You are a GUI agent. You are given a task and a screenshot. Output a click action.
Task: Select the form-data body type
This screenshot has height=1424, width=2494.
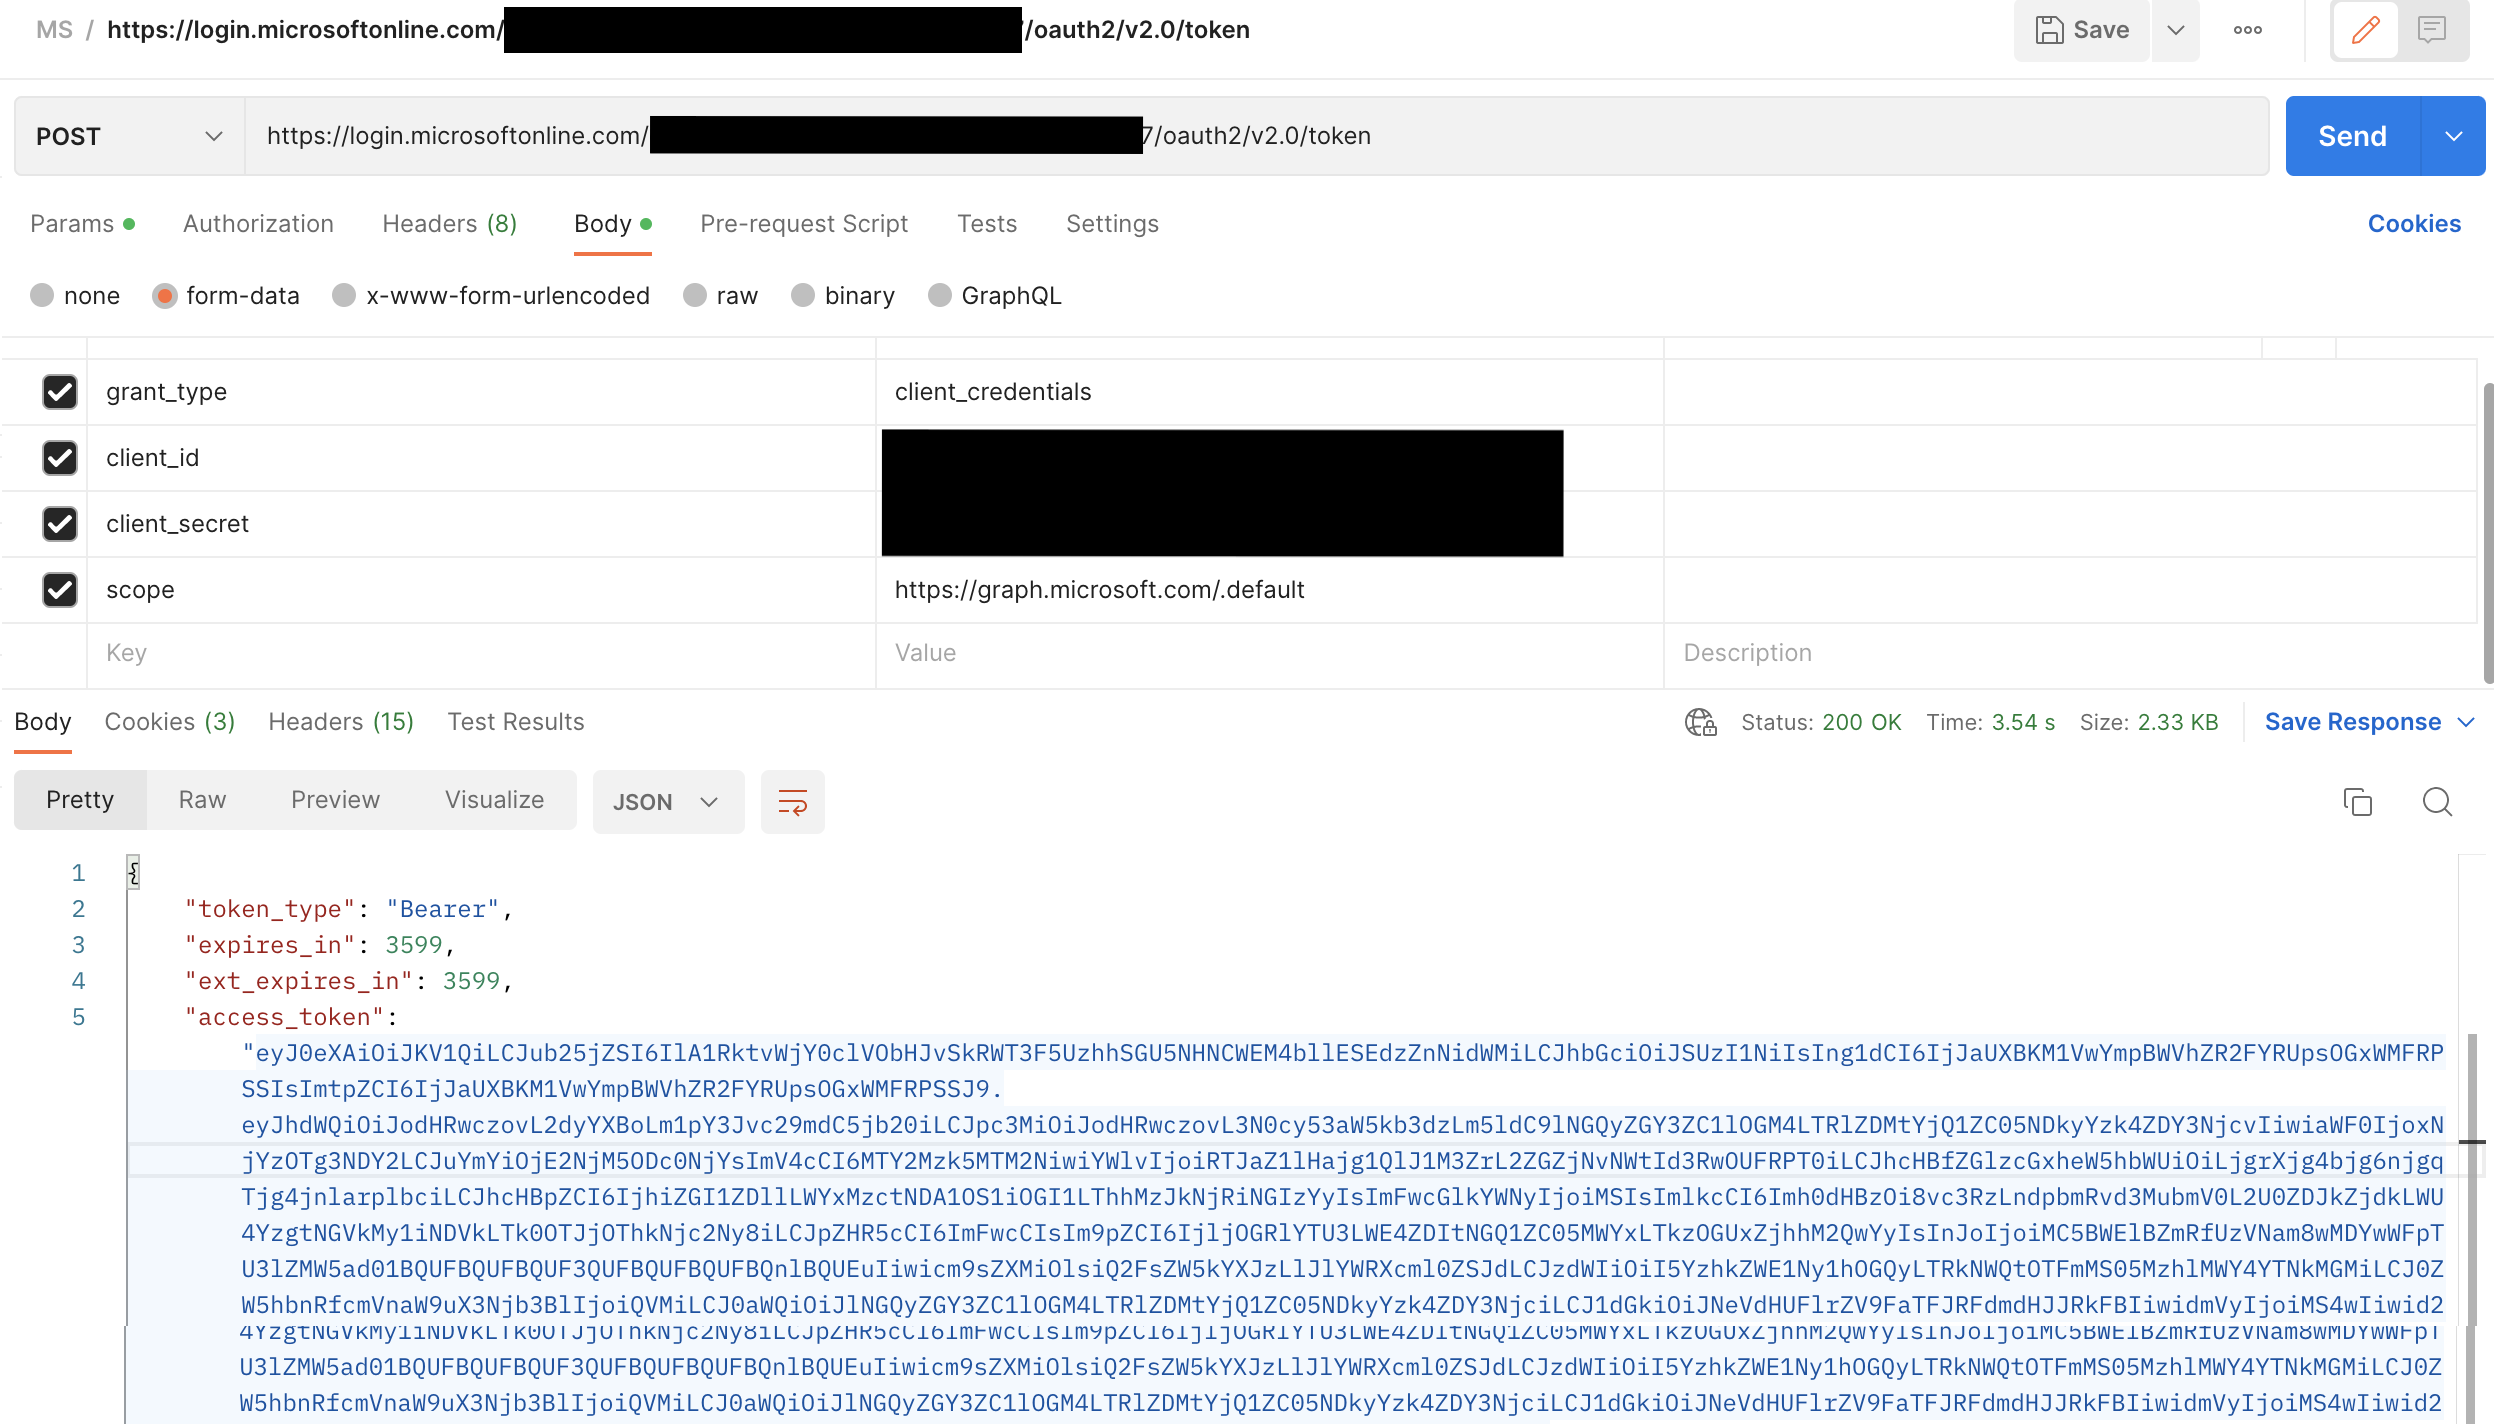[165, 295]
